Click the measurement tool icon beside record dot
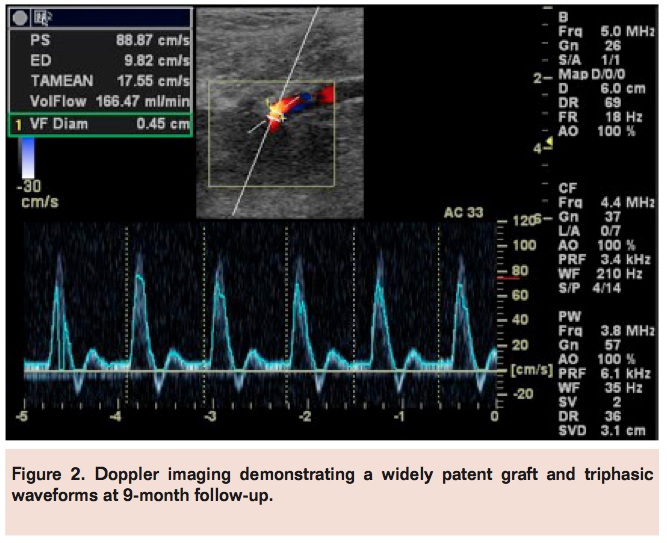 42,17
